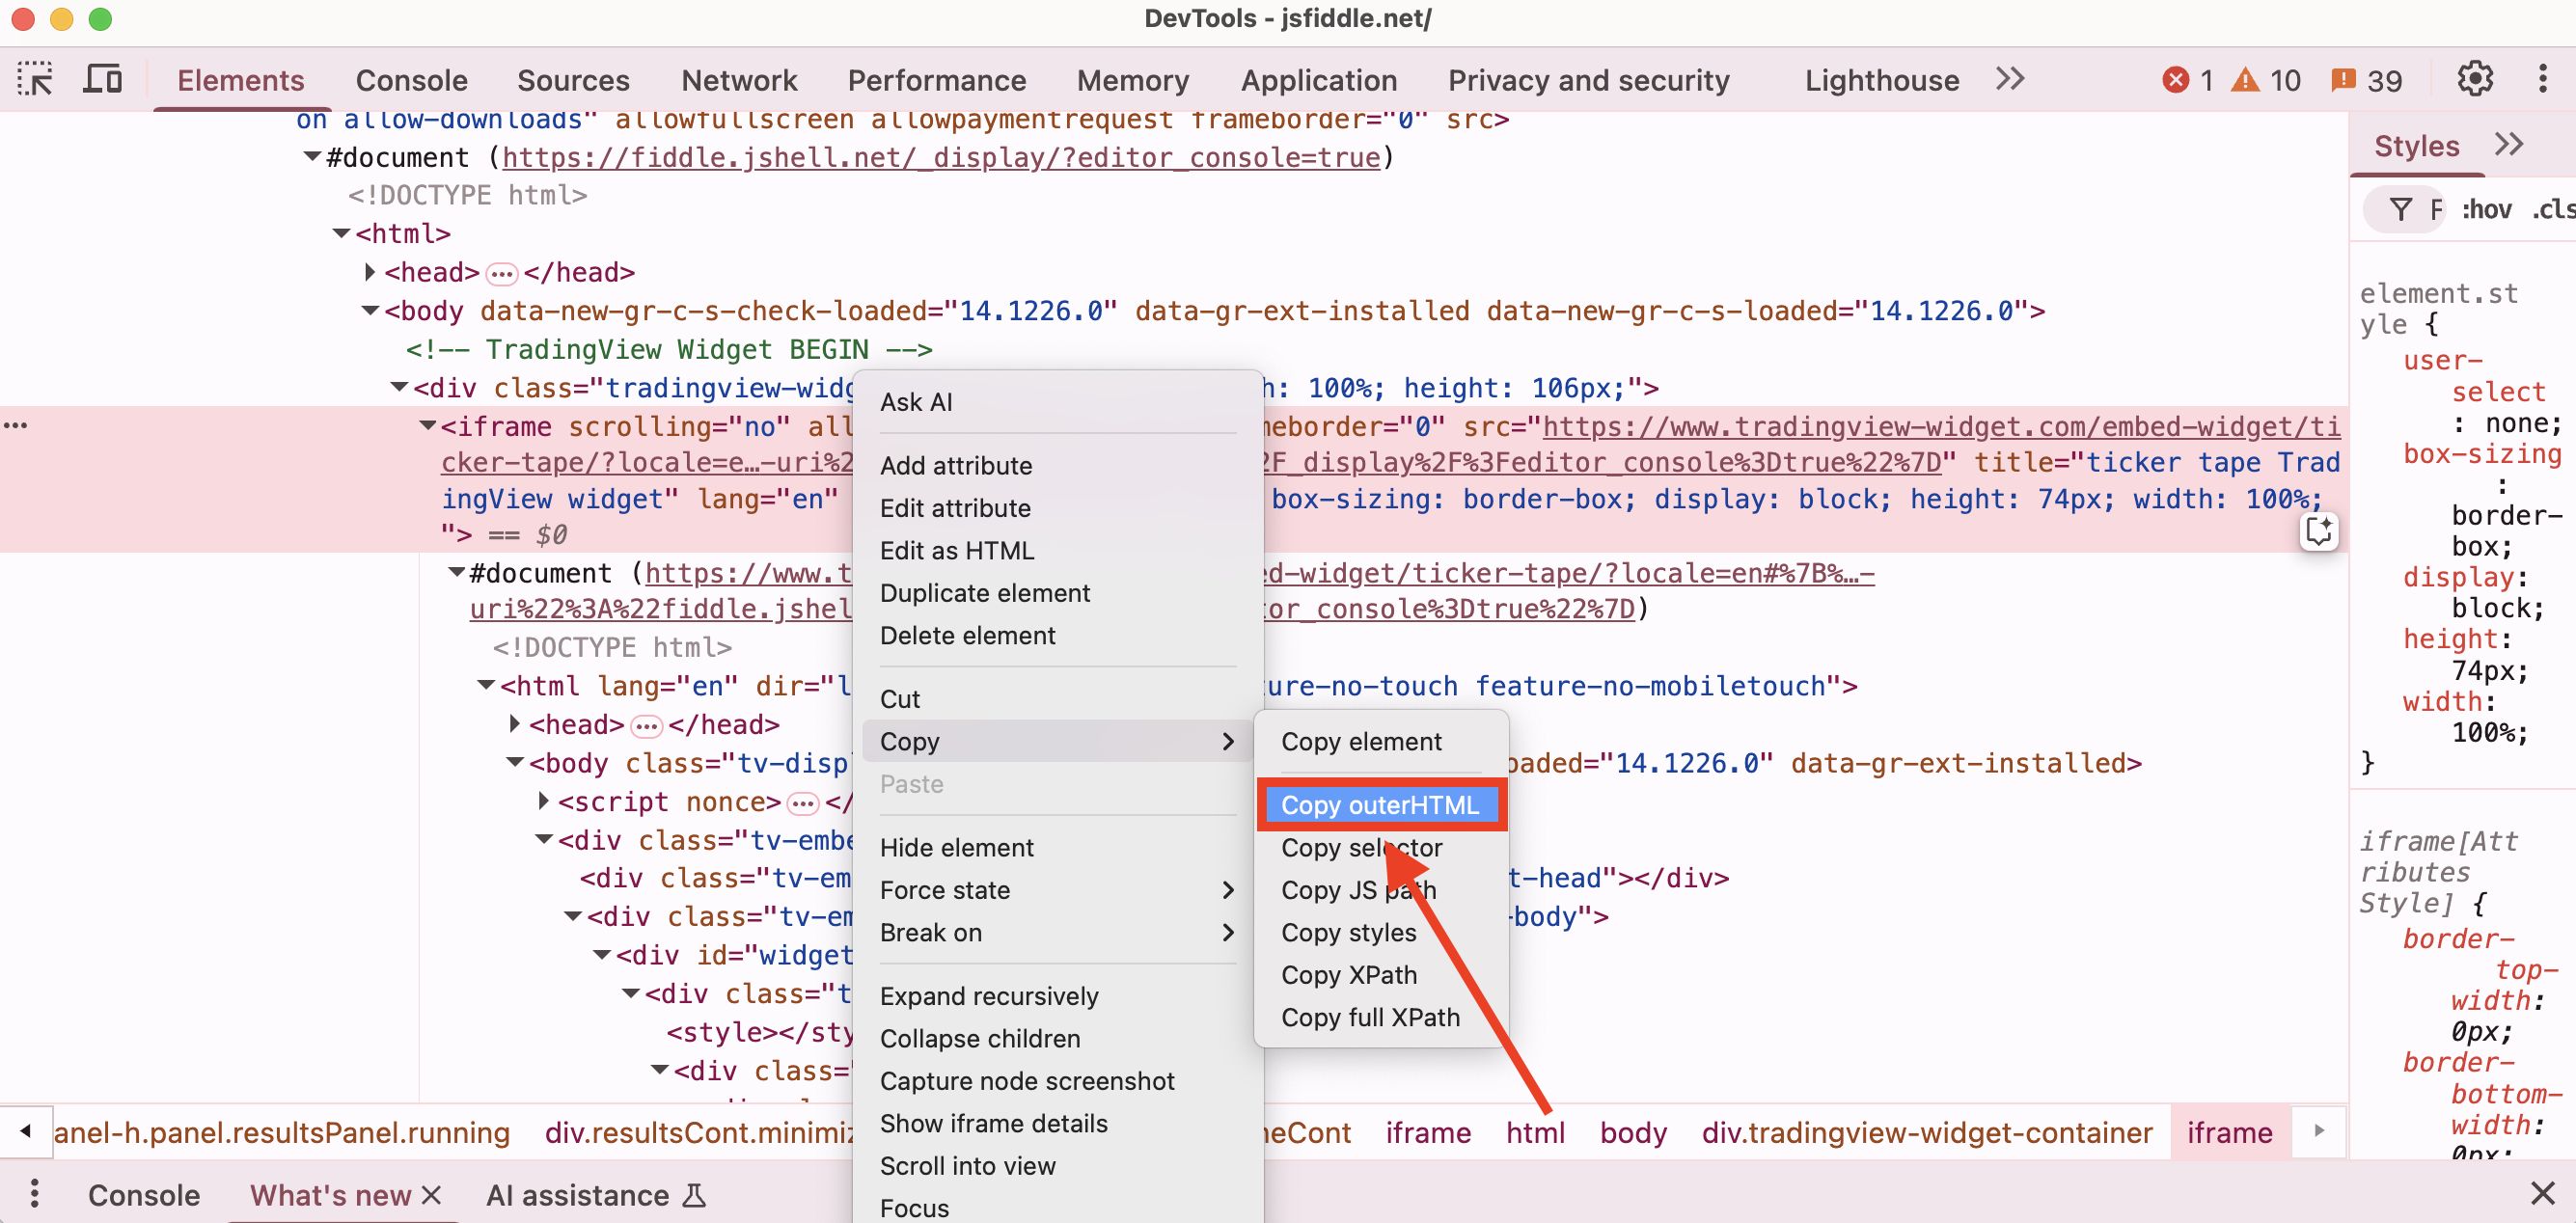The width and height of the screenshot is (2576, 1223).
Task: Open DevTools settings gear
Action: (x=2474, y=79)
